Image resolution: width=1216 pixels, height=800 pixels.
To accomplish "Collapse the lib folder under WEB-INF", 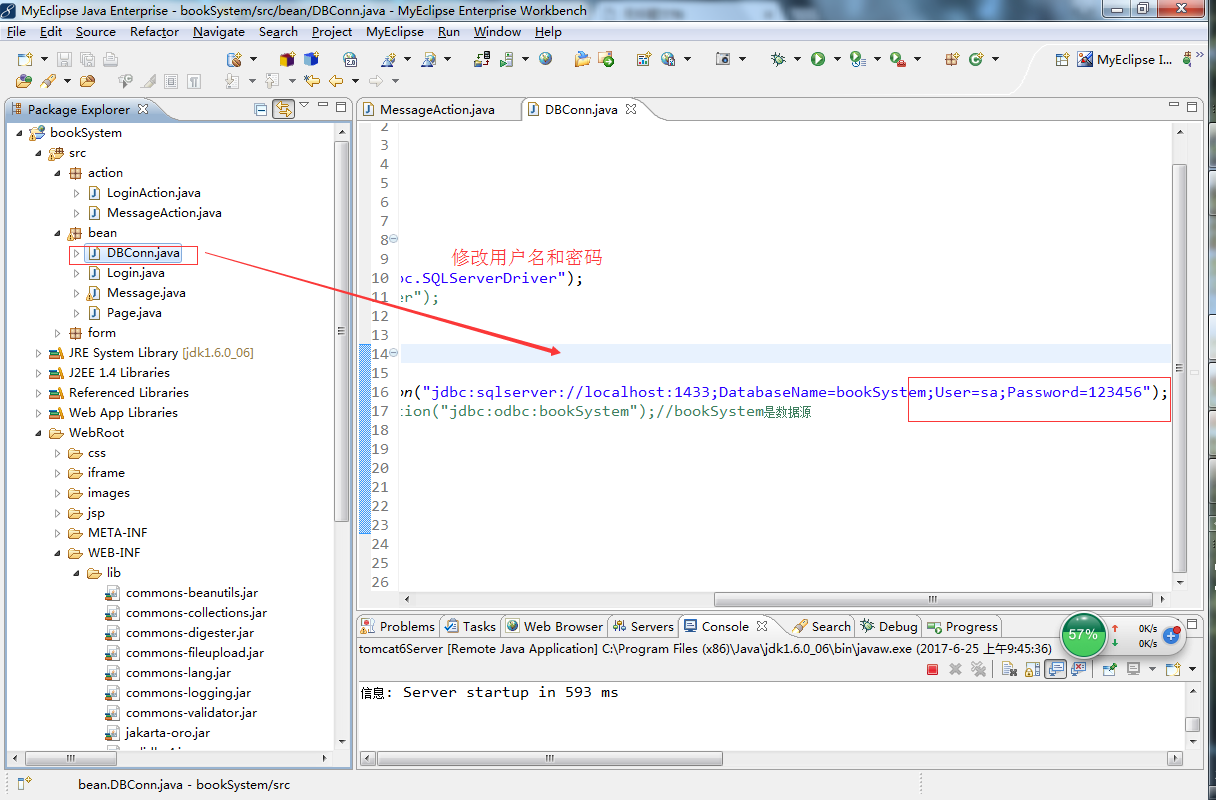I will [x=77, y=573].
